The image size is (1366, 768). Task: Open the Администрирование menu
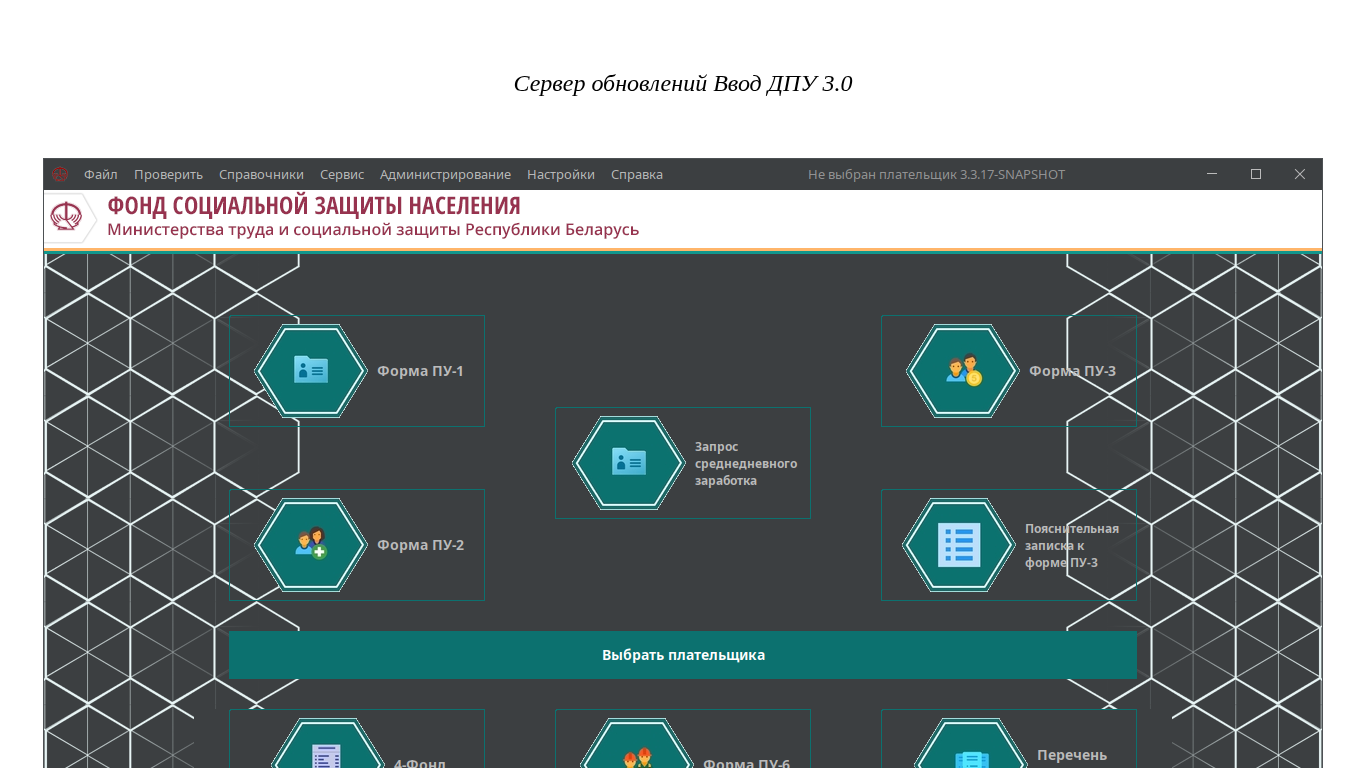(445, 174)
